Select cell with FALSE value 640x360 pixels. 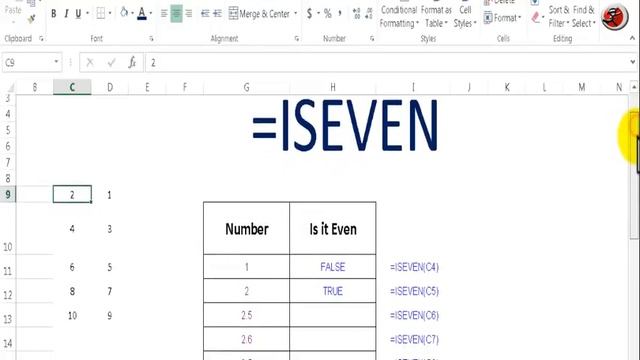333,267
